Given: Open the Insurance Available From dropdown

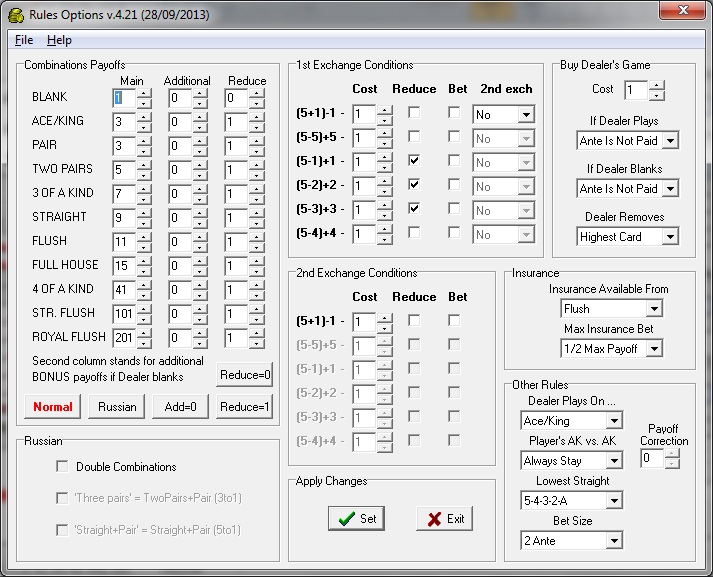Looking at the screenshot, I should click(x=652, y=309).
